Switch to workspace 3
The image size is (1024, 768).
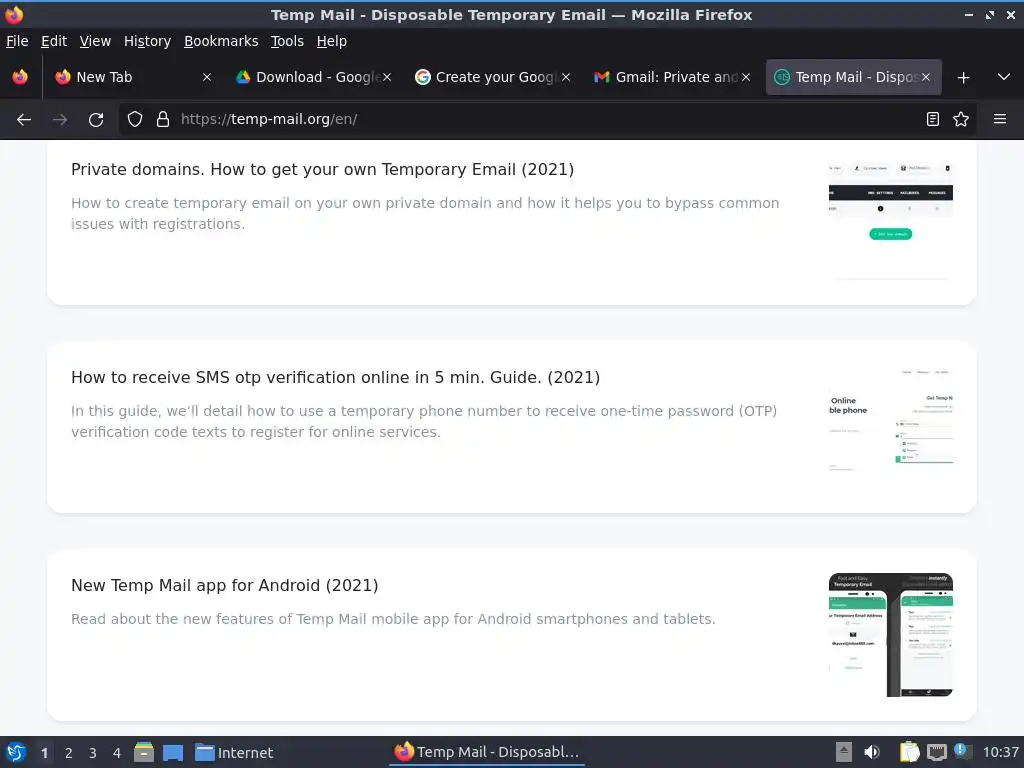tap(93, 753)
